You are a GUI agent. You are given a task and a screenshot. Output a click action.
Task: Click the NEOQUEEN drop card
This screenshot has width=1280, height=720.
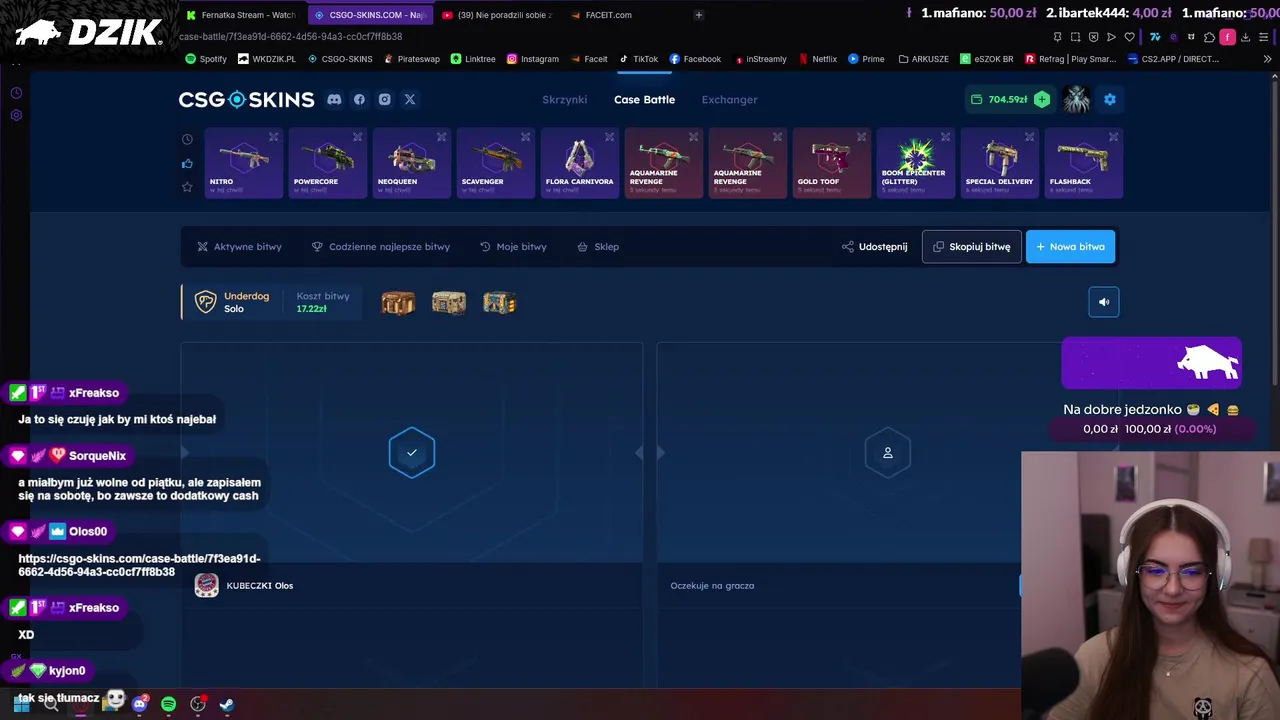pos(411,163)
